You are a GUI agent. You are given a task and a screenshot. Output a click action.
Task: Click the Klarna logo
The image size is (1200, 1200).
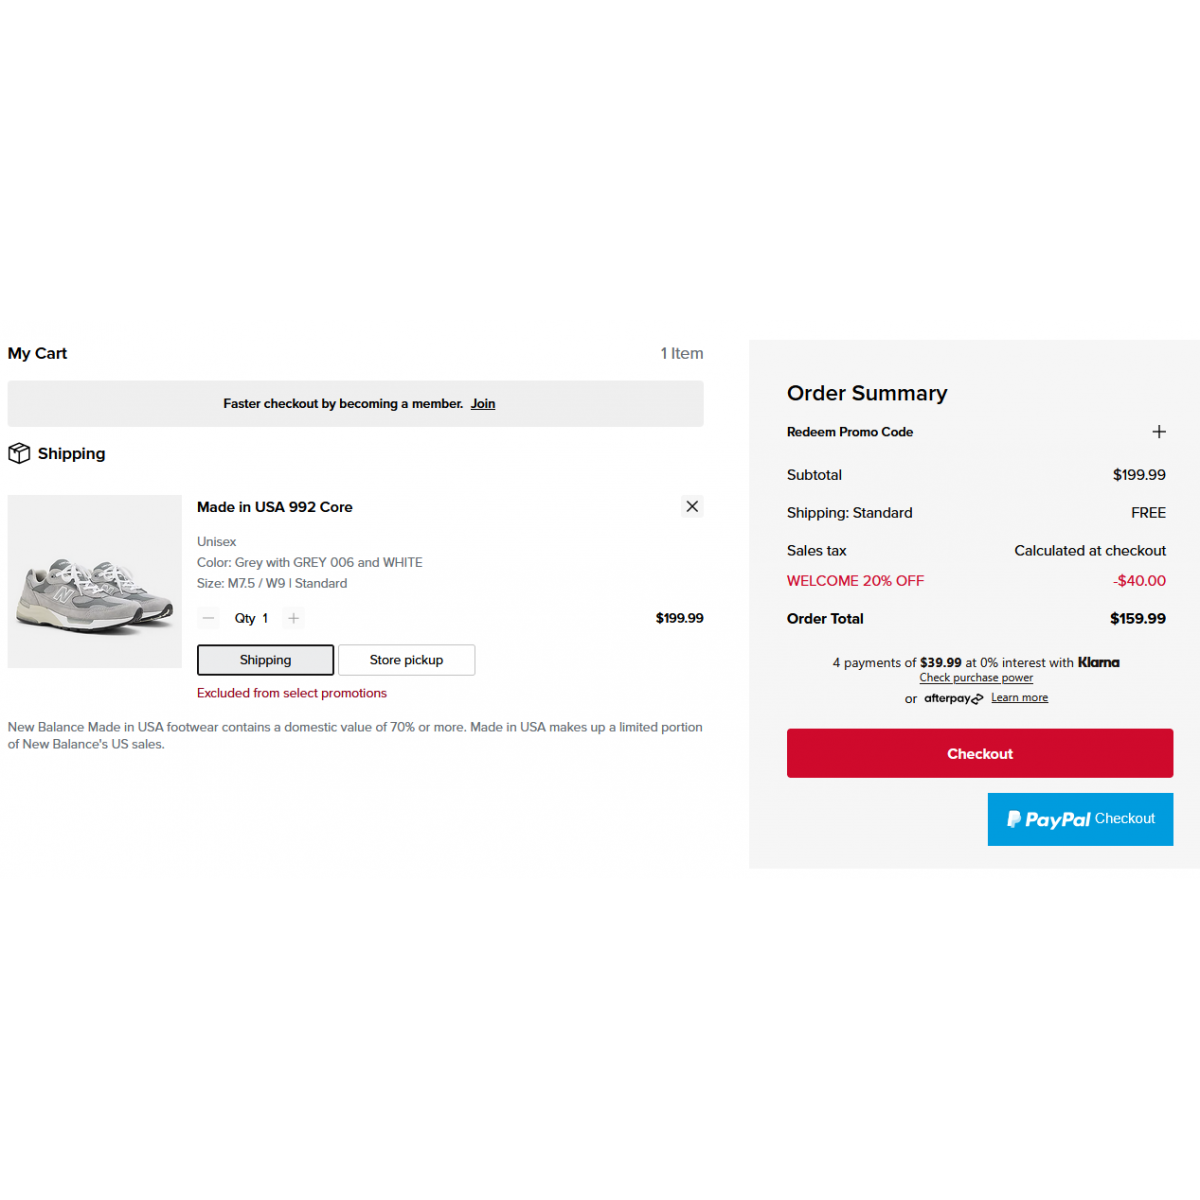[x=1098, y=662]
